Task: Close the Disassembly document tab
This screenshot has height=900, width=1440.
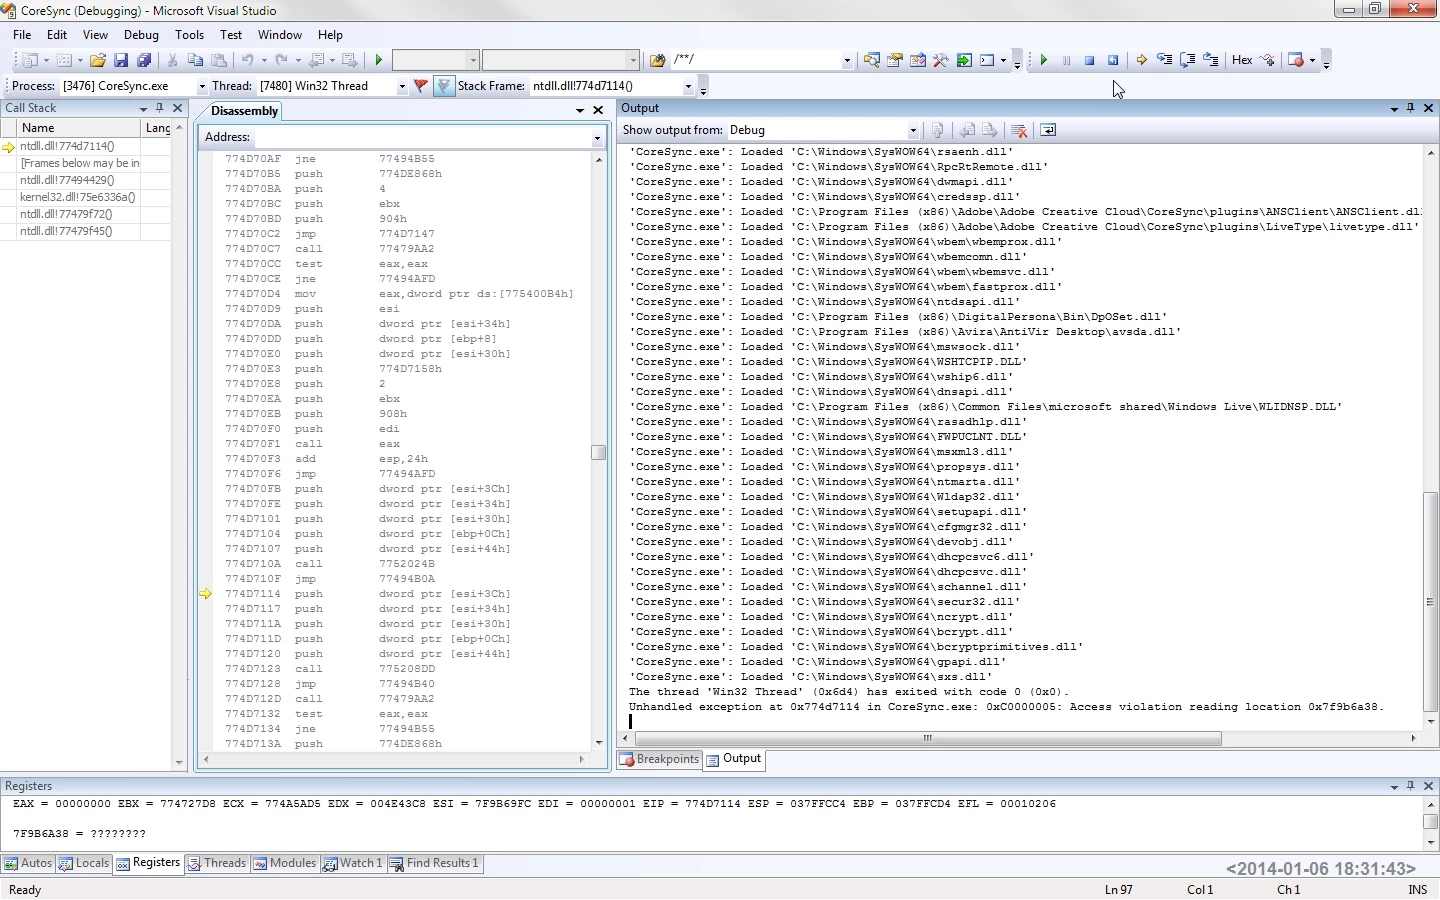Action: [x=598, y=110]
